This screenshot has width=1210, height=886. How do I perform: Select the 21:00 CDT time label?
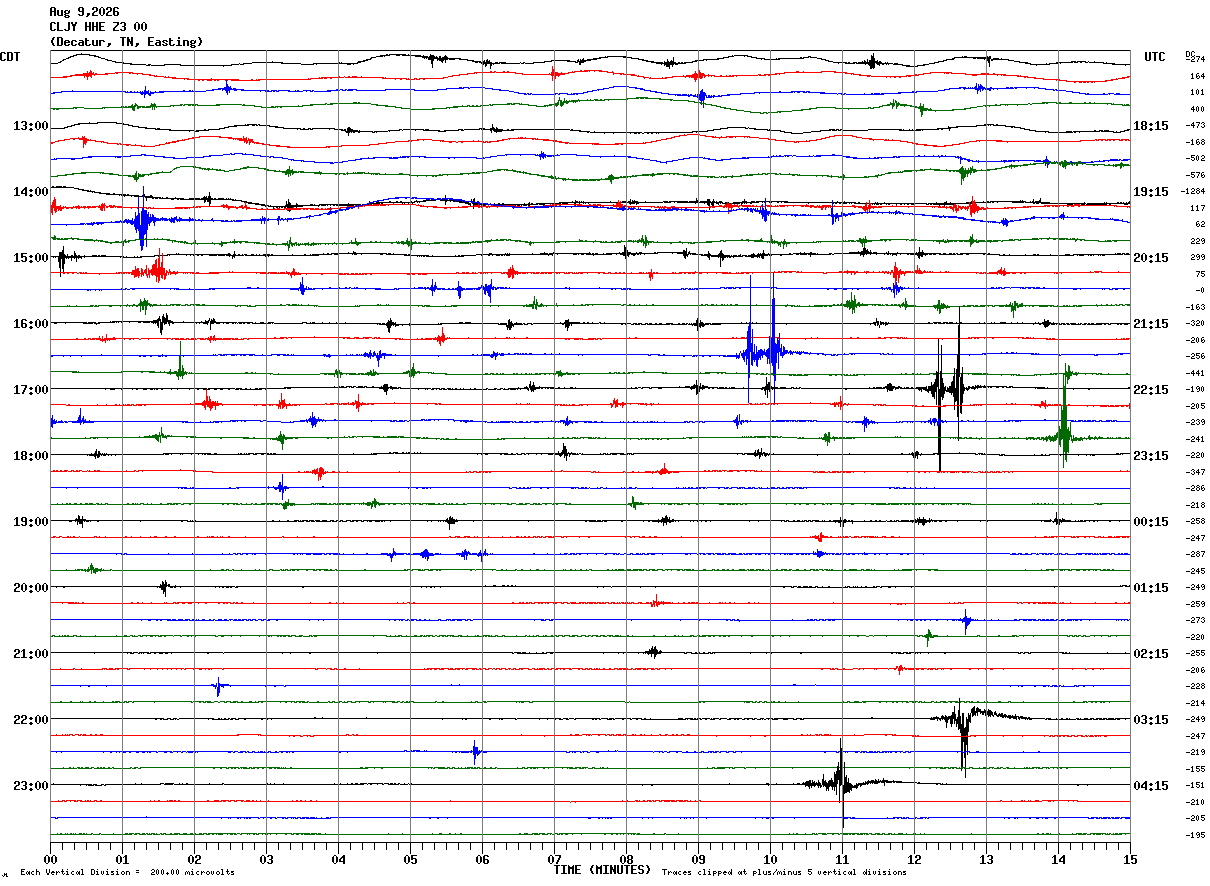point(31,654)
